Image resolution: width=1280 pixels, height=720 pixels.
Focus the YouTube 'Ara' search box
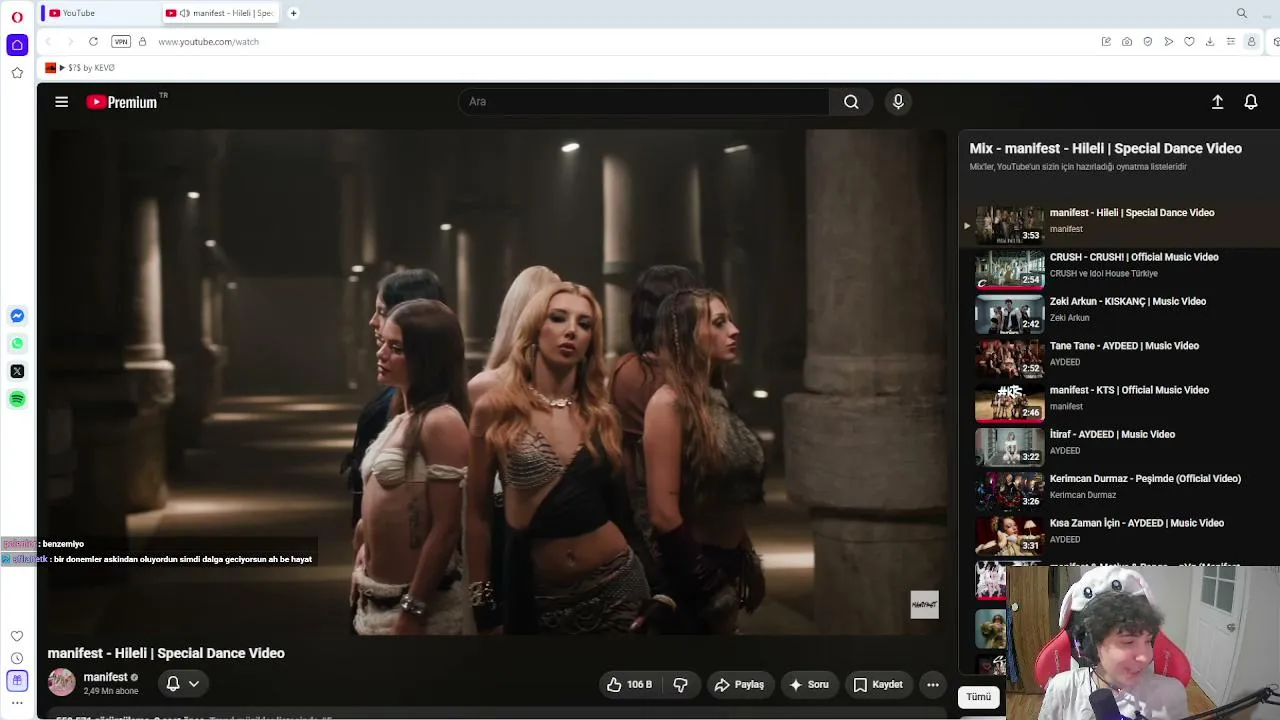pos(645,102)
